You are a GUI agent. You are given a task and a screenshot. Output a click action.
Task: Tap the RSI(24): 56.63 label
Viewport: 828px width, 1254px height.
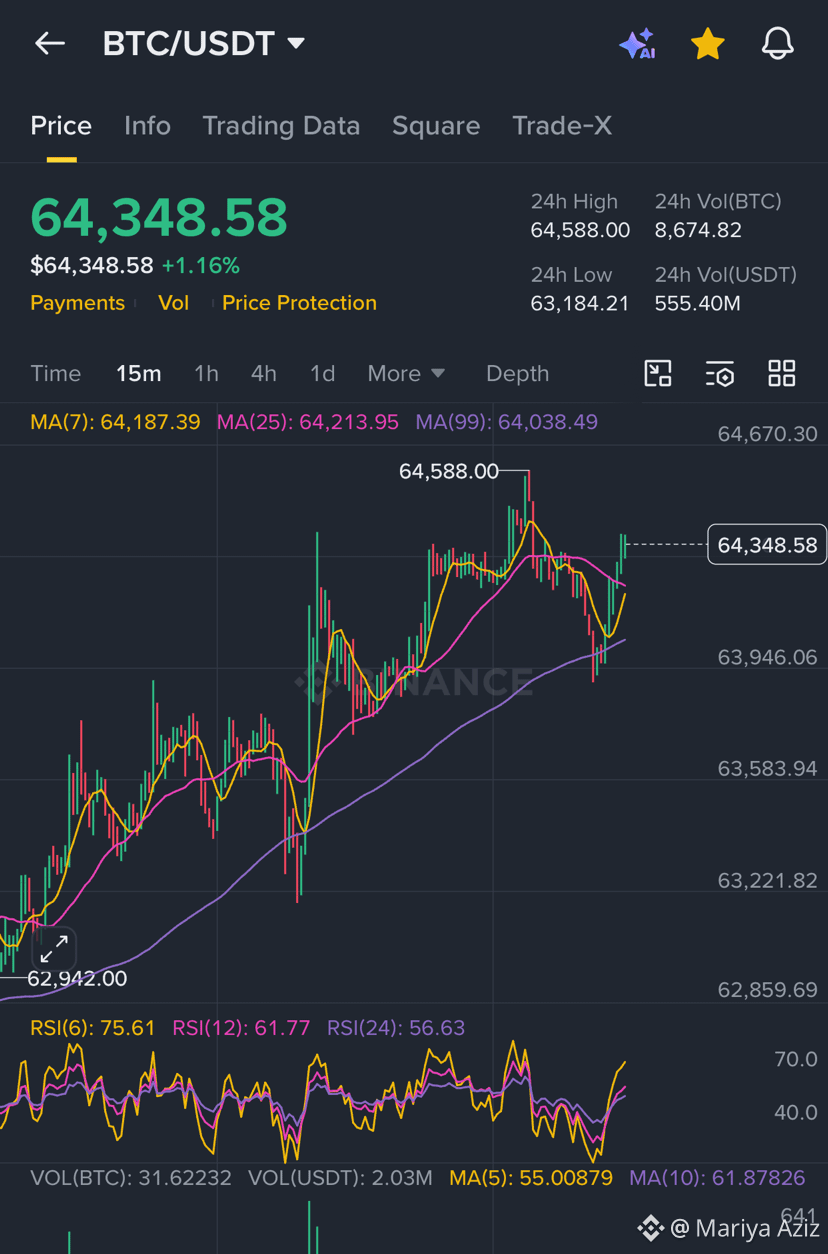click(396, 1027)
